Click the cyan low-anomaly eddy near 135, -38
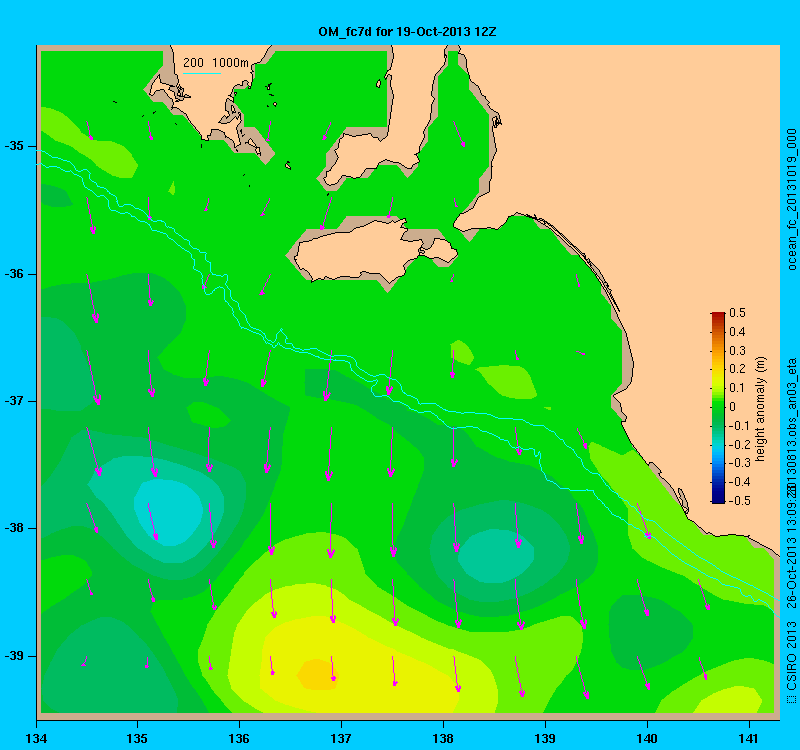Image resolution: width=800 pixels, height=750 pixels. 168,512
